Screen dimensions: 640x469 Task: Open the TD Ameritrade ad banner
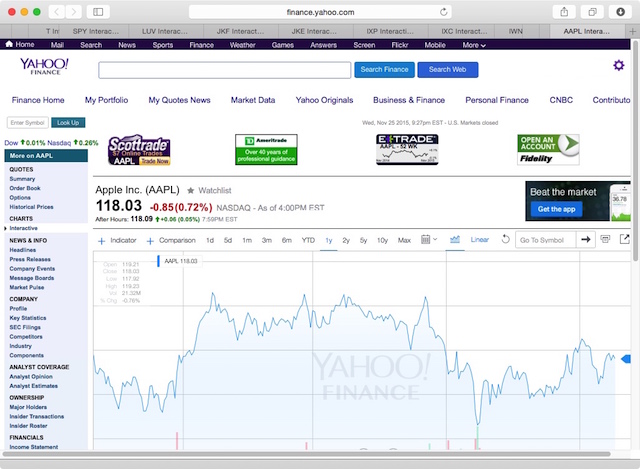click(266, 150)
